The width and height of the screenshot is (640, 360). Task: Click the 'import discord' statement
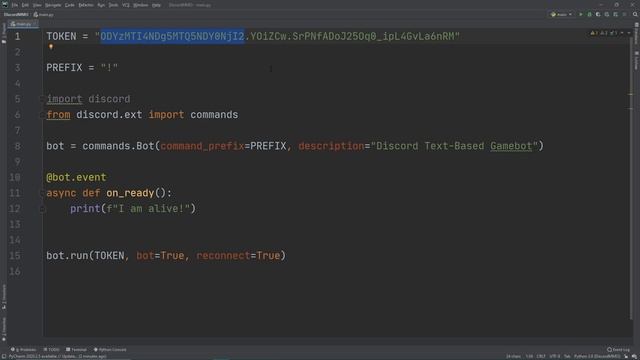coord(88,99)
